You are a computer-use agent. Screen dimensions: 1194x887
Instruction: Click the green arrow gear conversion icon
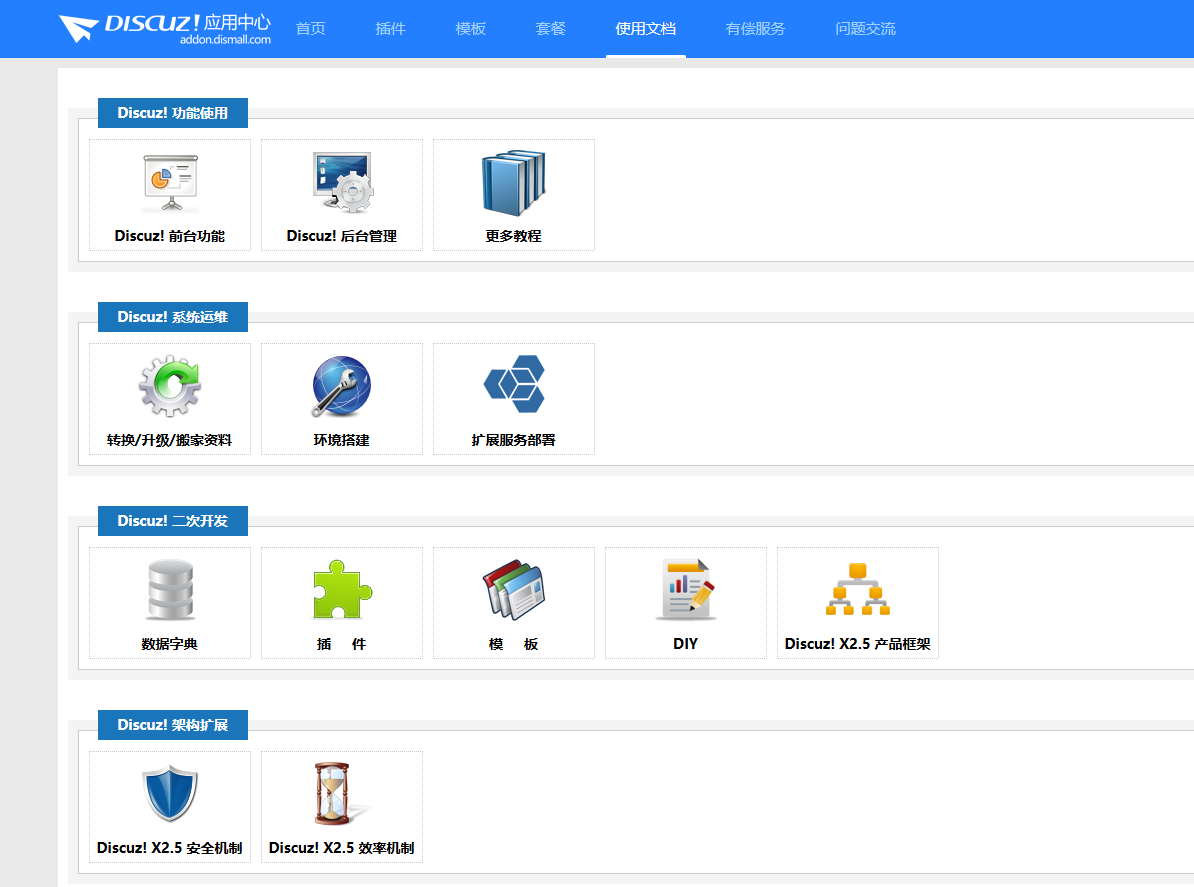170,386
